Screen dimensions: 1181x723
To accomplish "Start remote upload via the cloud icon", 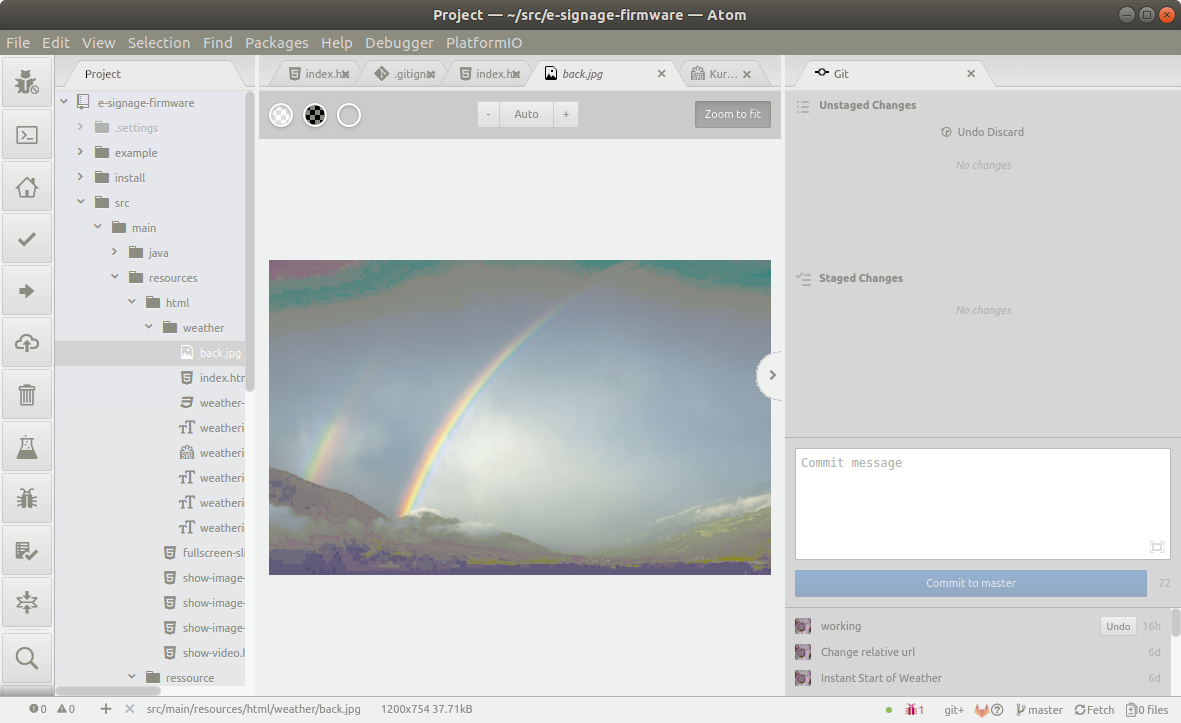I will point(27,342).
